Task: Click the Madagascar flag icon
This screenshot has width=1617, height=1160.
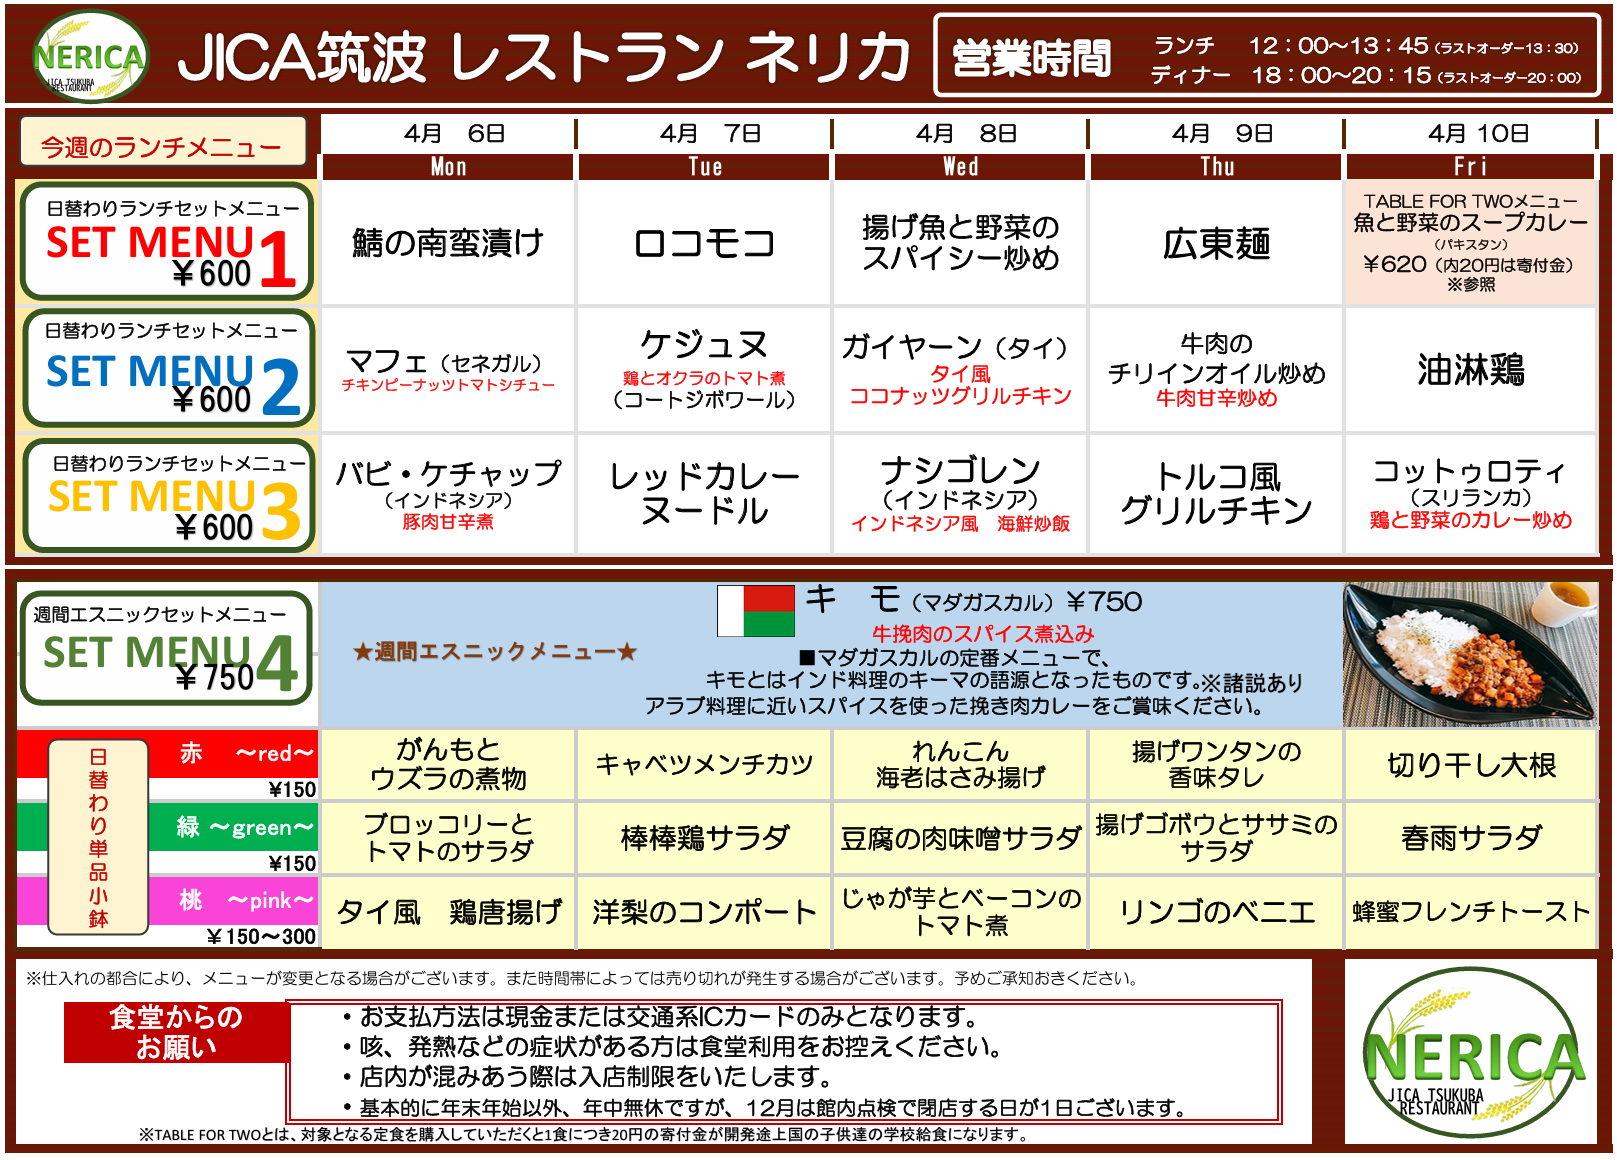Action: [755, 611]
